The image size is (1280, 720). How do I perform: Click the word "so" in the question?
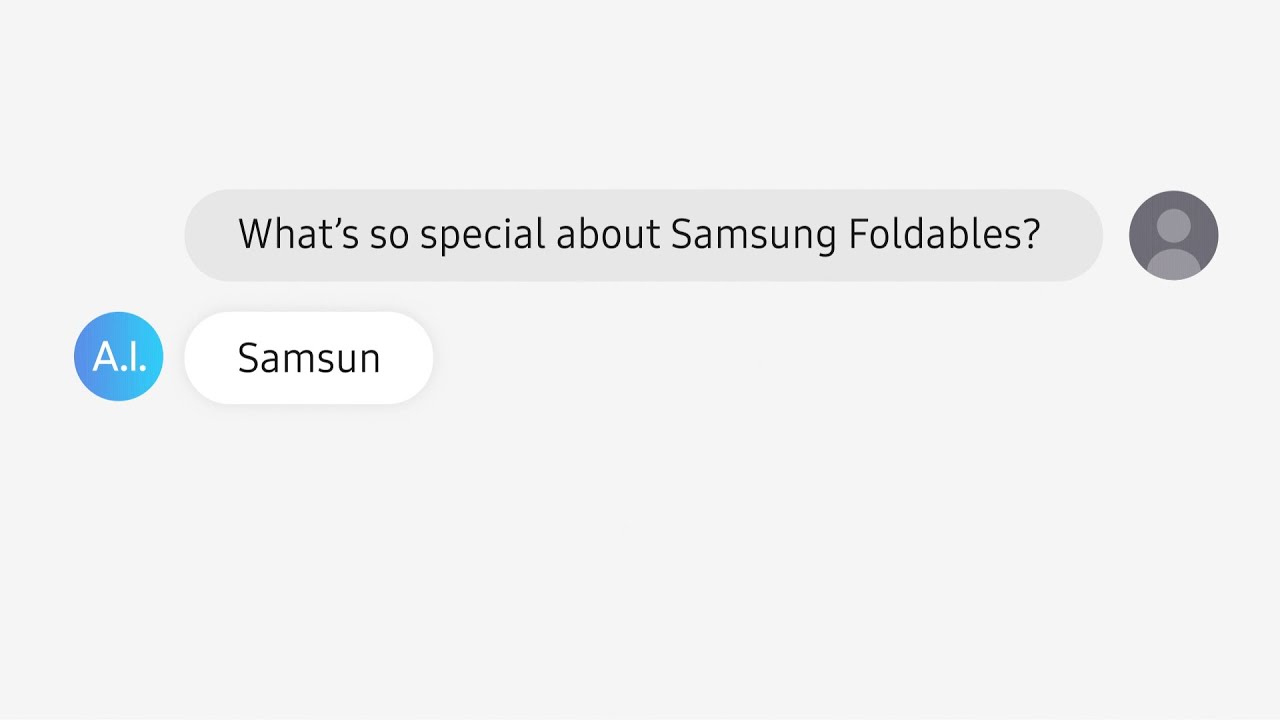(x=389, y=235)
